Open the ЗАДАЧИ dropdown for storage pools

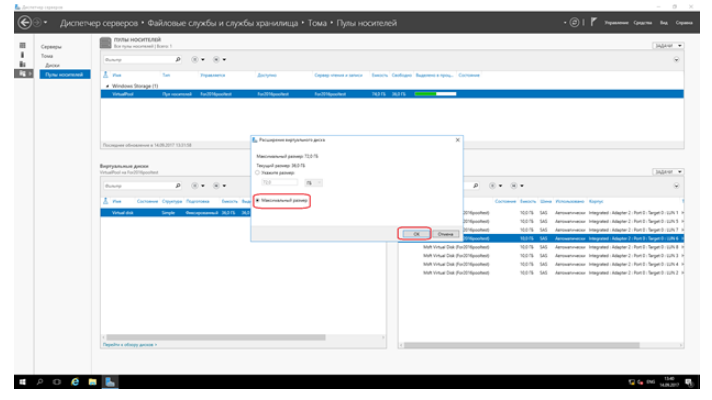pyautogui.click(x=669, y=45)
